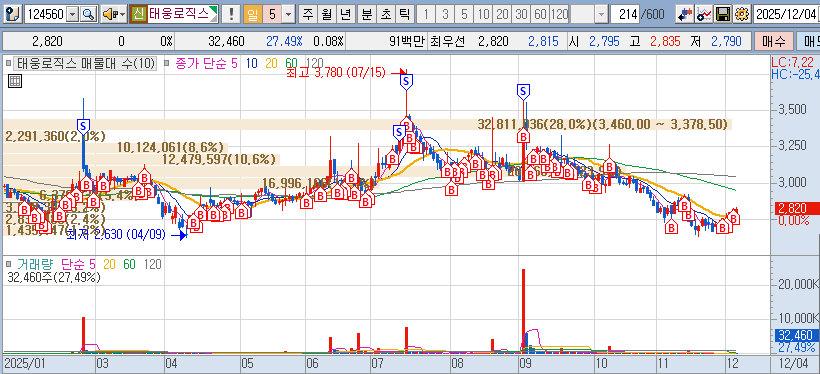Click the exclamation mark info button
This screenshot has width=820, height=374.
[231, 14]
